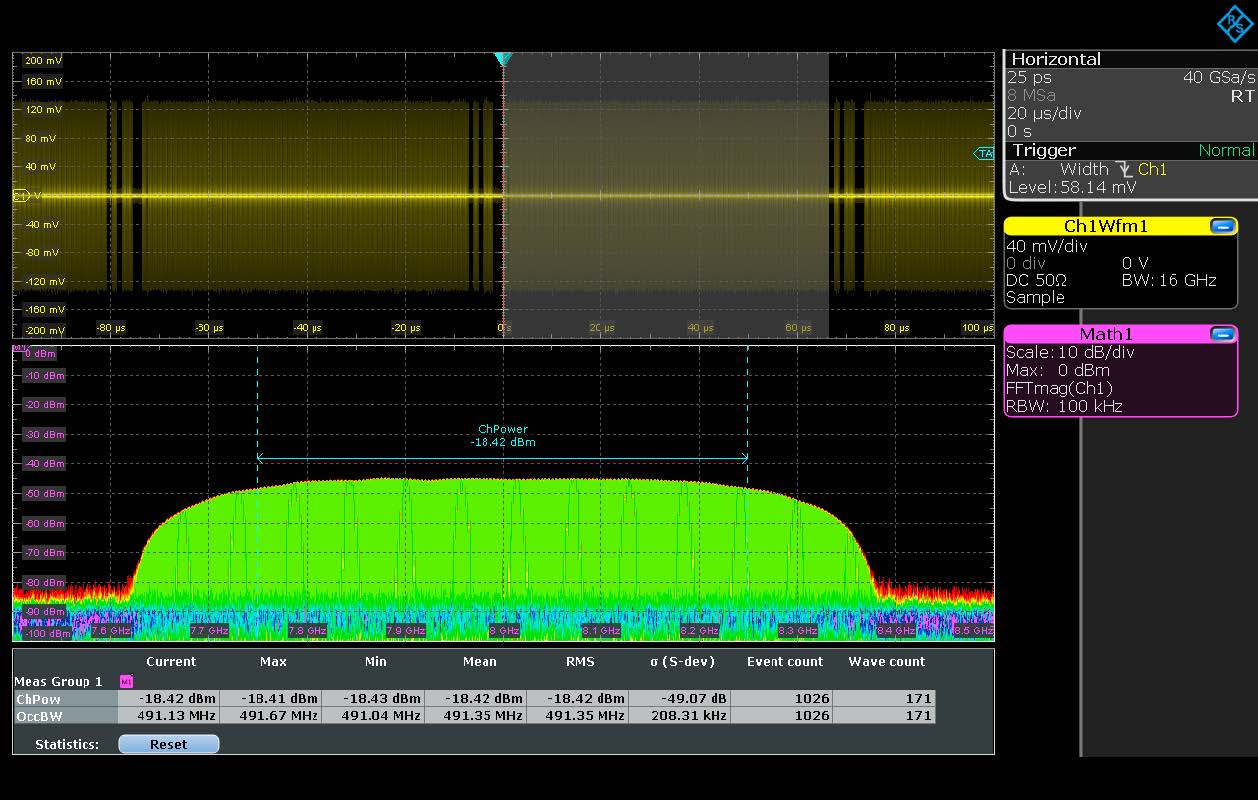Open the Trigger settings panel
The height and width of the screenshot is (800, 1258).
(x=1044, y=150)
